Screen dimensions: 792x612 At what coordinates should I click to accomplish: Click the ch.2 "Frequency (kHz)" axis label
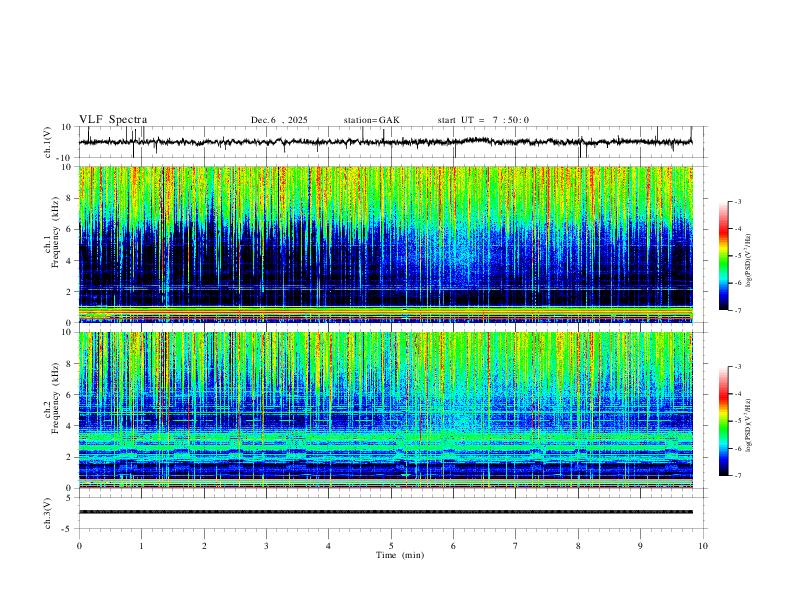tap(55, 397)
